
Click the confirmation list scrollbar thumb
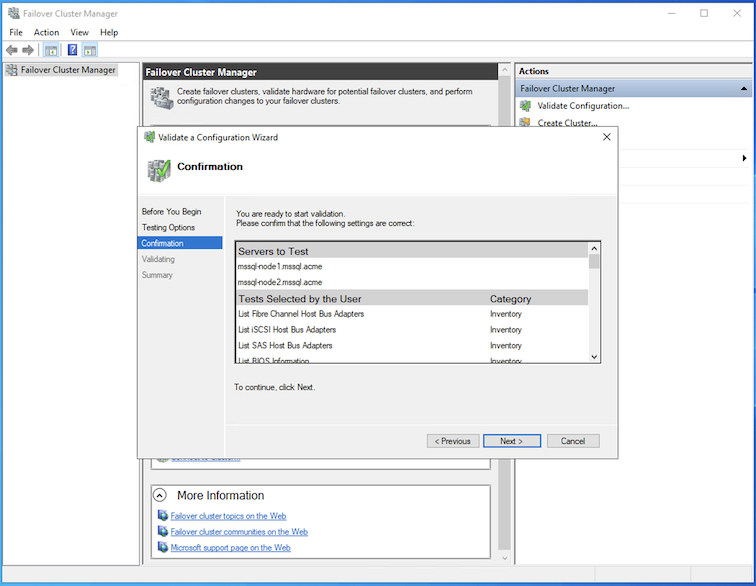coord(594,261)
